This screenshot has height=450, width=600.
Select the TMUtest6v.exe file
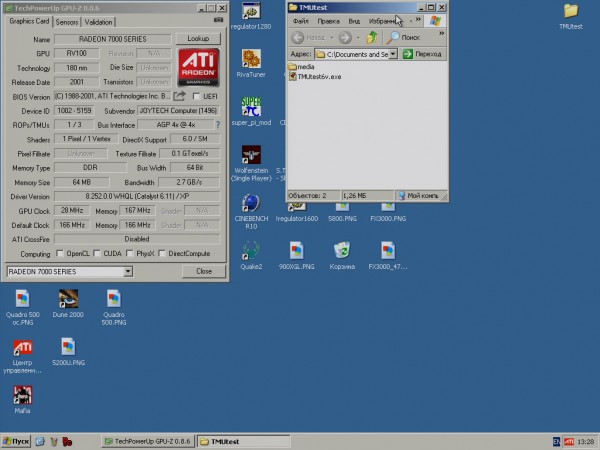coord(316,77)
